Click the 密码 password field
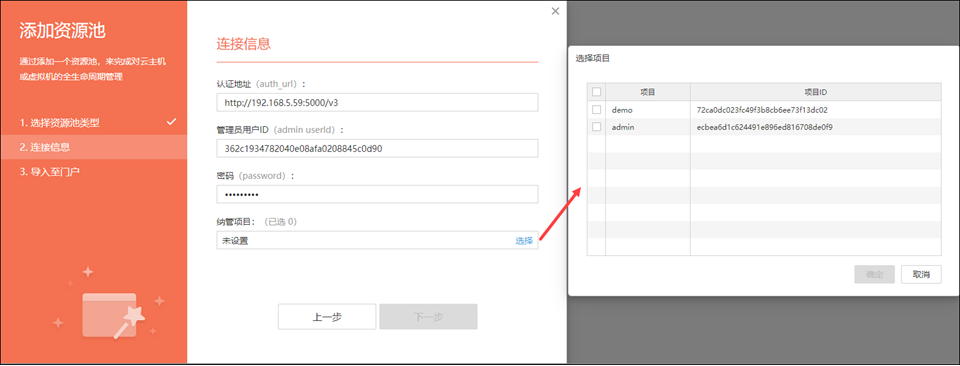960x366 pixels. coord(377,194)
